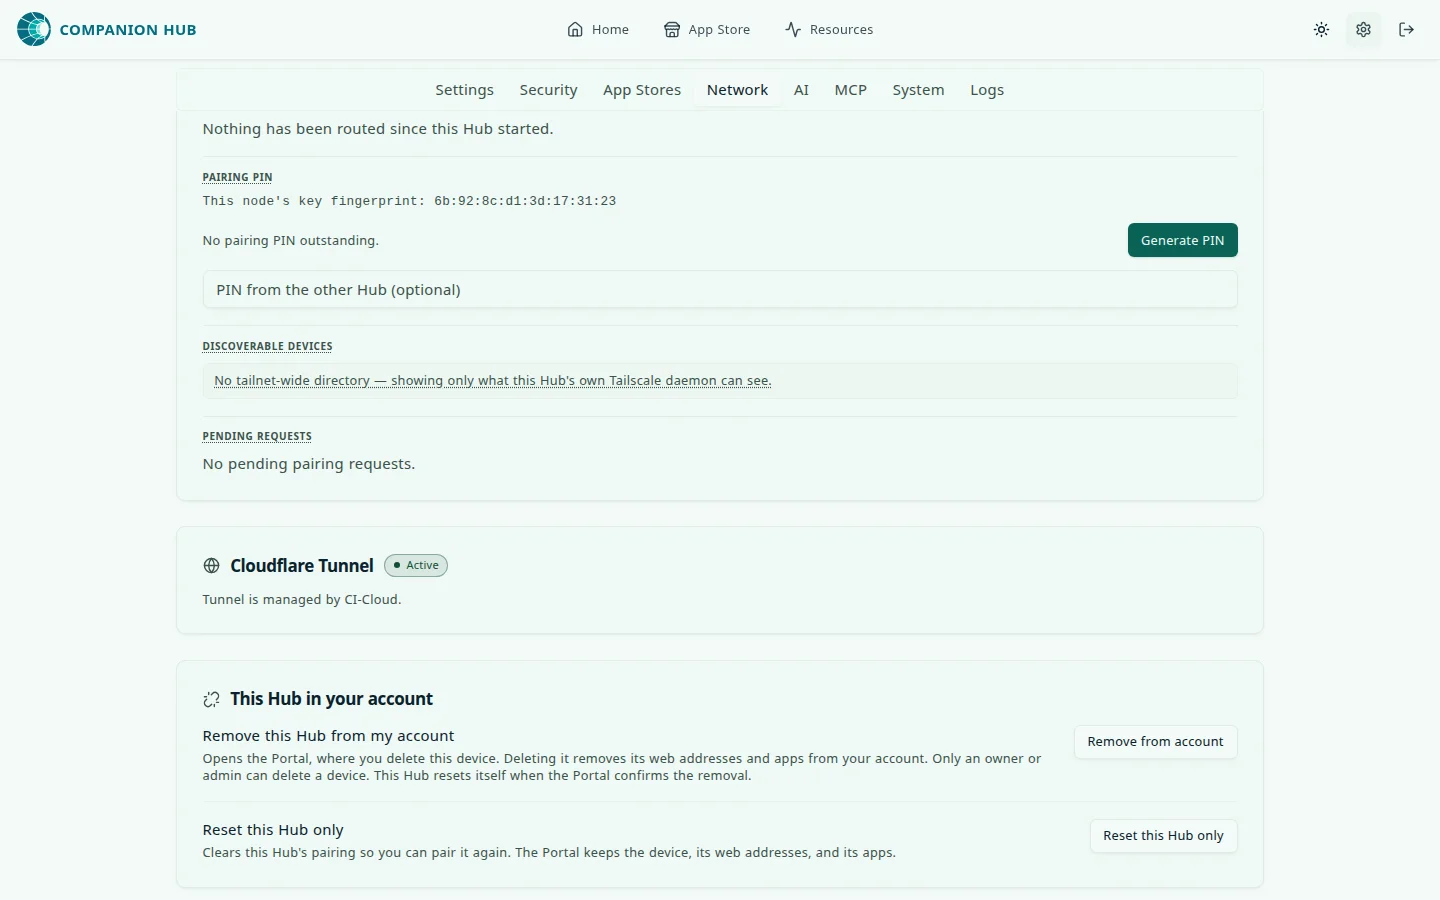Click the key fingerprint text
The image size is (1440, 900).
(x=409, y=201)
